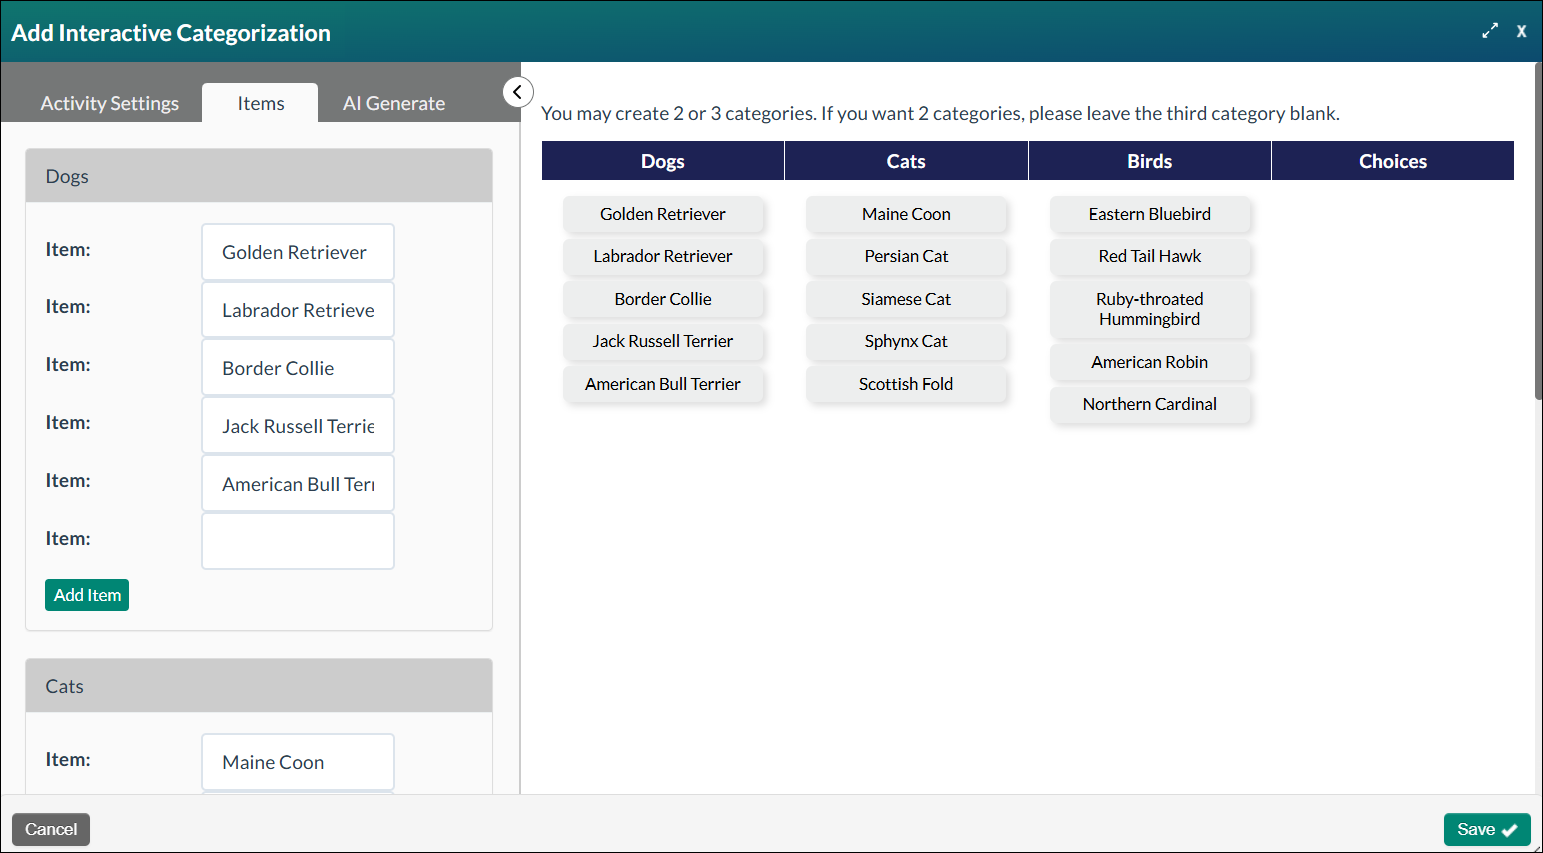
Task: Cancel the categorization activity
Action: pos(50,829)
